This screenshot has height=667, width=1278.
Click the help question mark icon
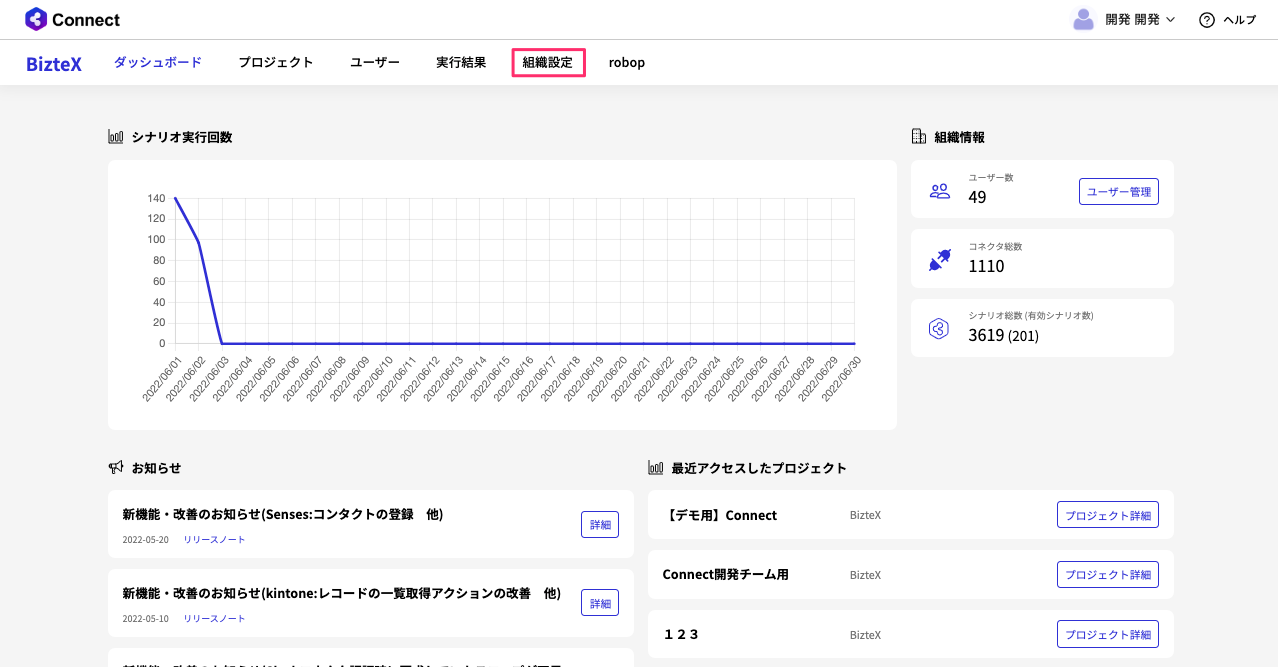[1207, 20]
